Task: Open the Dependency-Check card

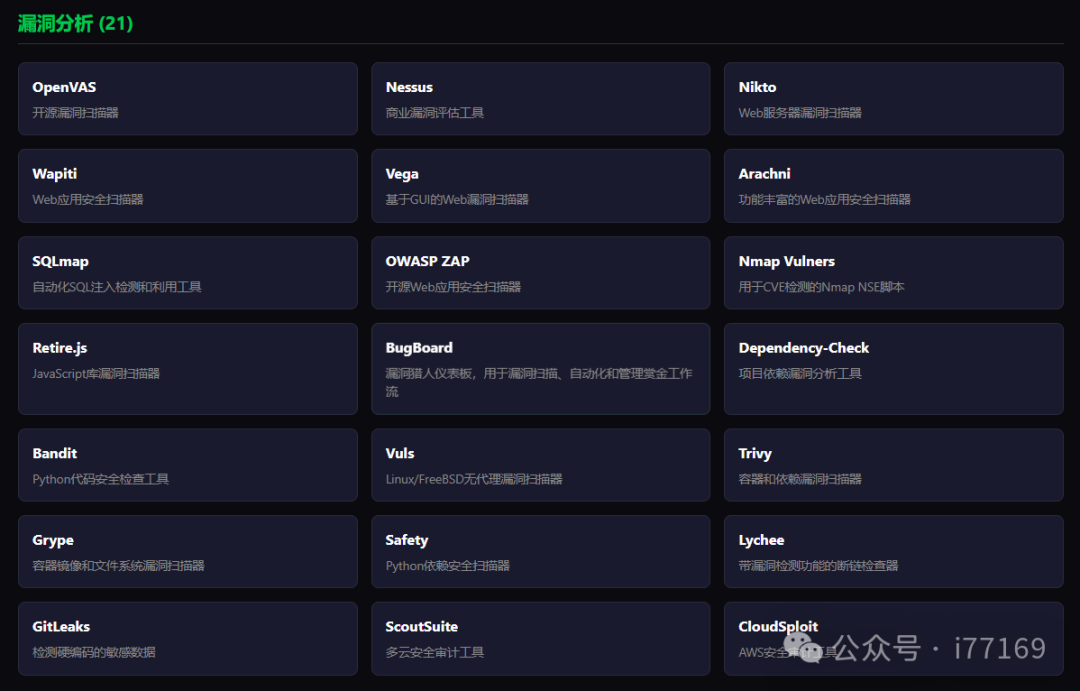Action: tap(893, 369)
